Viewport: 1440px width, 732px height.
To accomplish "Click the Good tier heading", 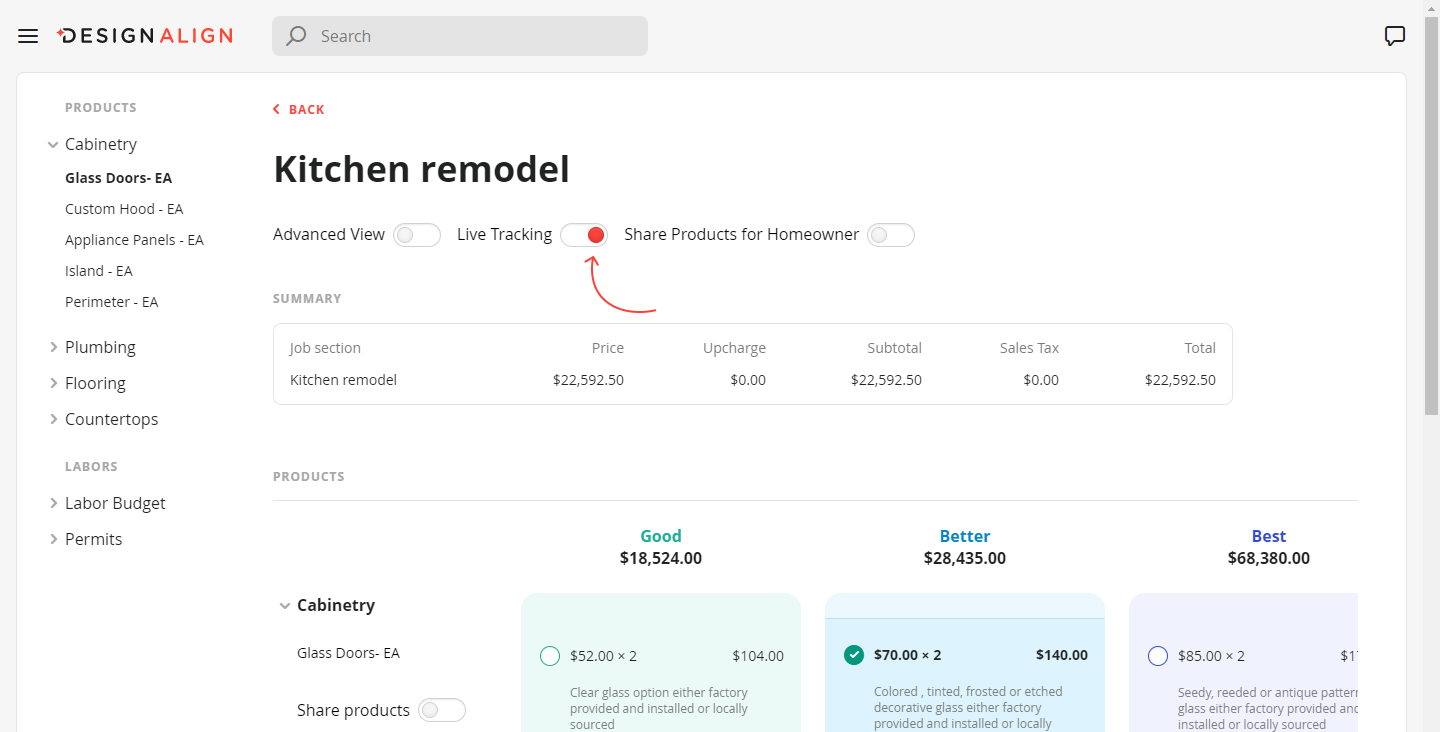I will point(661,536).
